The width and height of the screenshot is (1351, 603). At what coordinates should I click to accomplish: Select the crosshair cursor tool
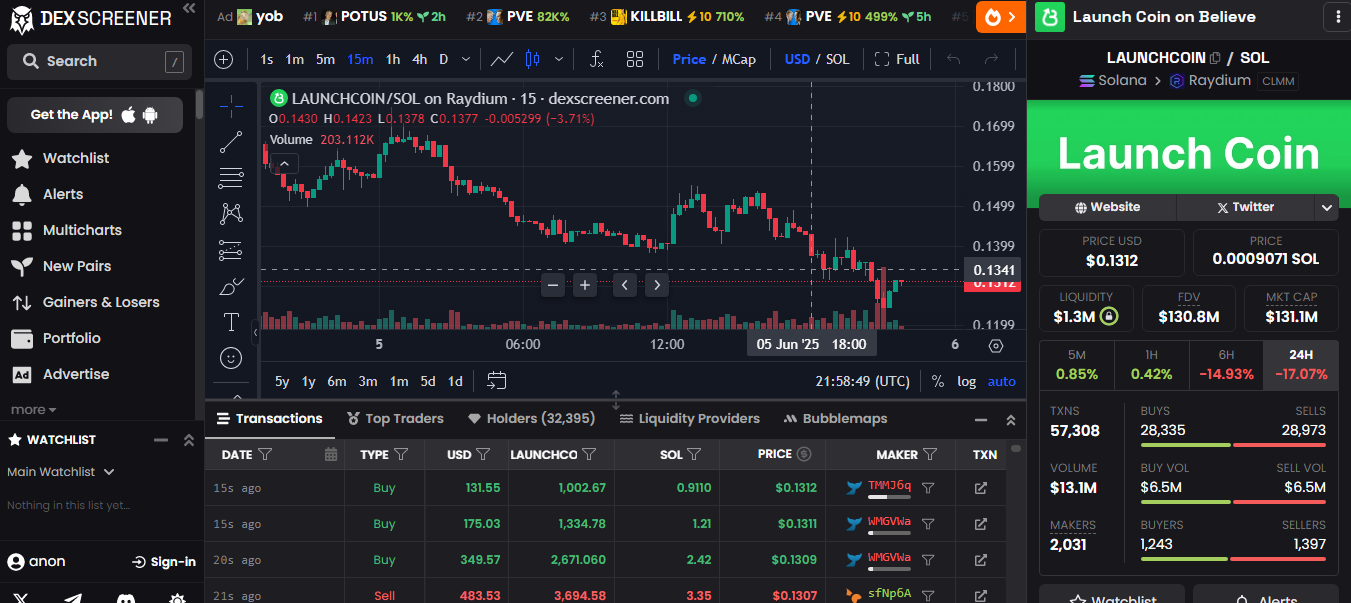point(231,106)
